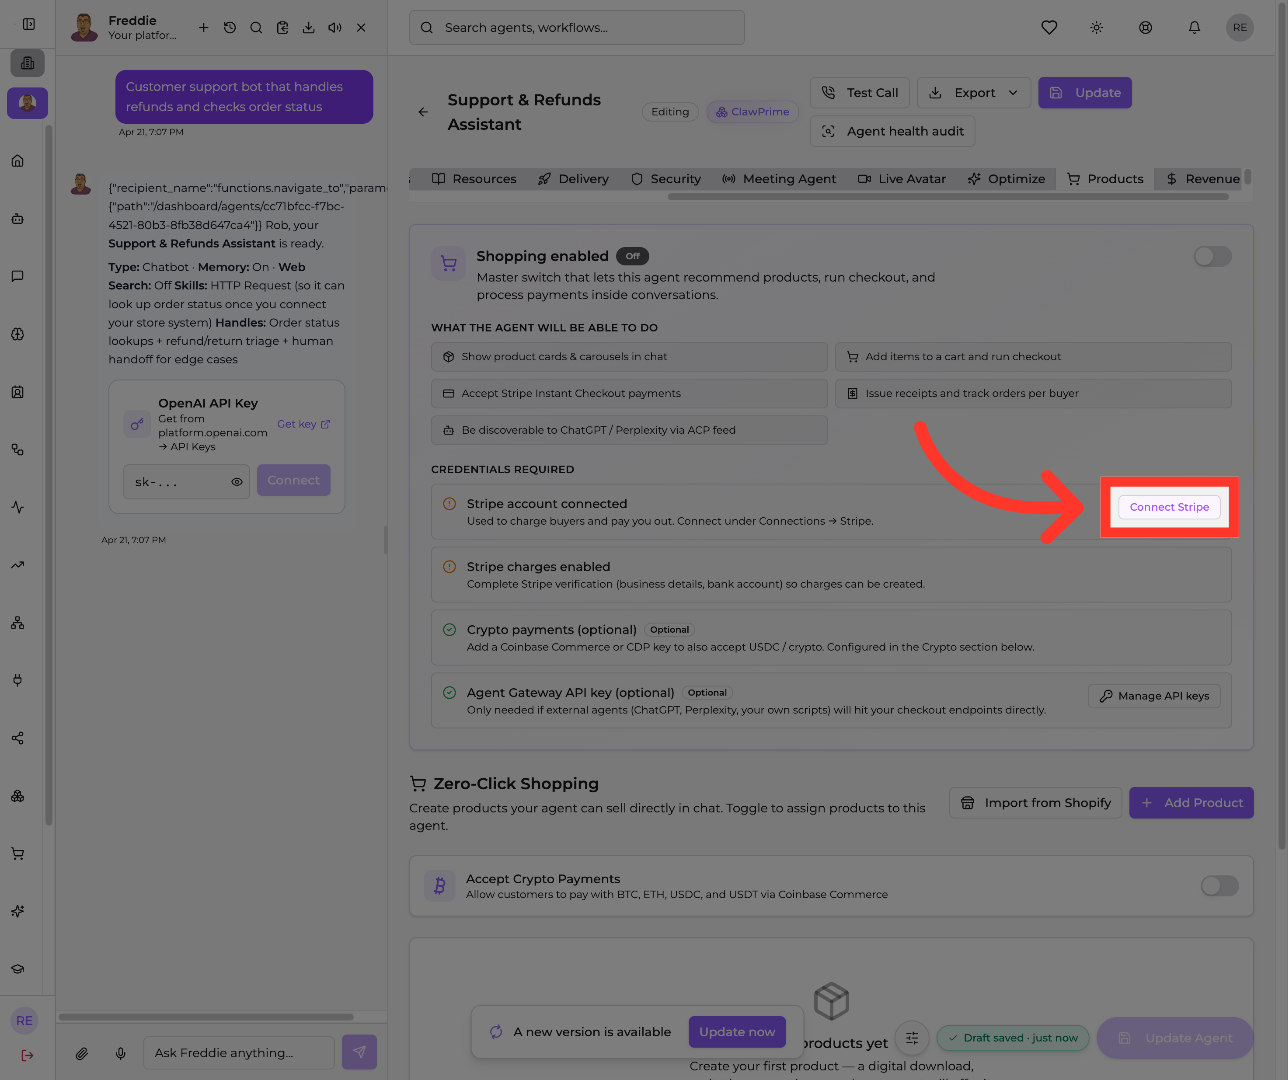Image resolution: width=1288 pixels, height=1080 pixels.
Task: Click the Test Call button
Action: (861, 93)
